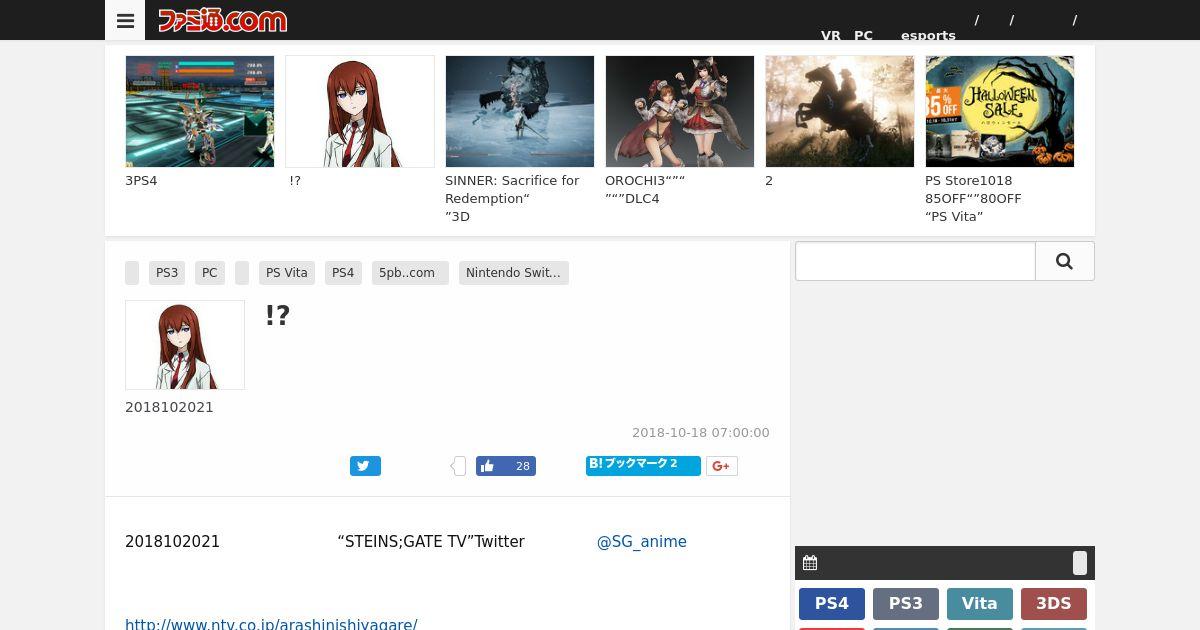
Task: Open the VR navigation item
Action: pos(831,35)
